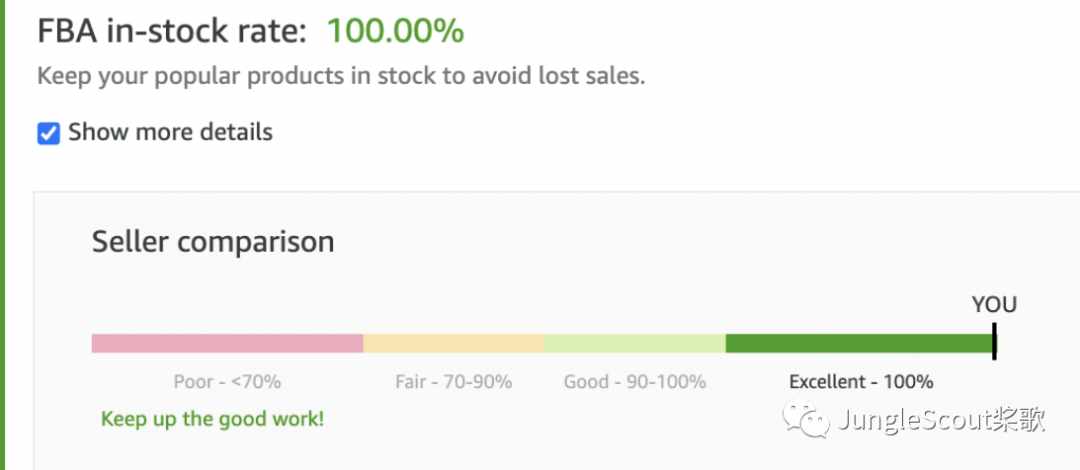This screenshot has height=470, width=1080.
Task: Select the pink Poor segment of bar
Action: 227,343
